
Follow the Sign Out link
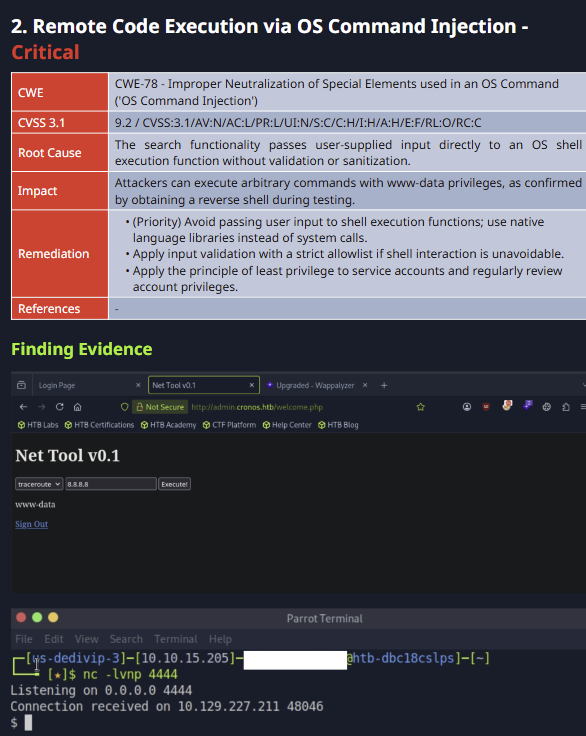[x=31, y=524]
